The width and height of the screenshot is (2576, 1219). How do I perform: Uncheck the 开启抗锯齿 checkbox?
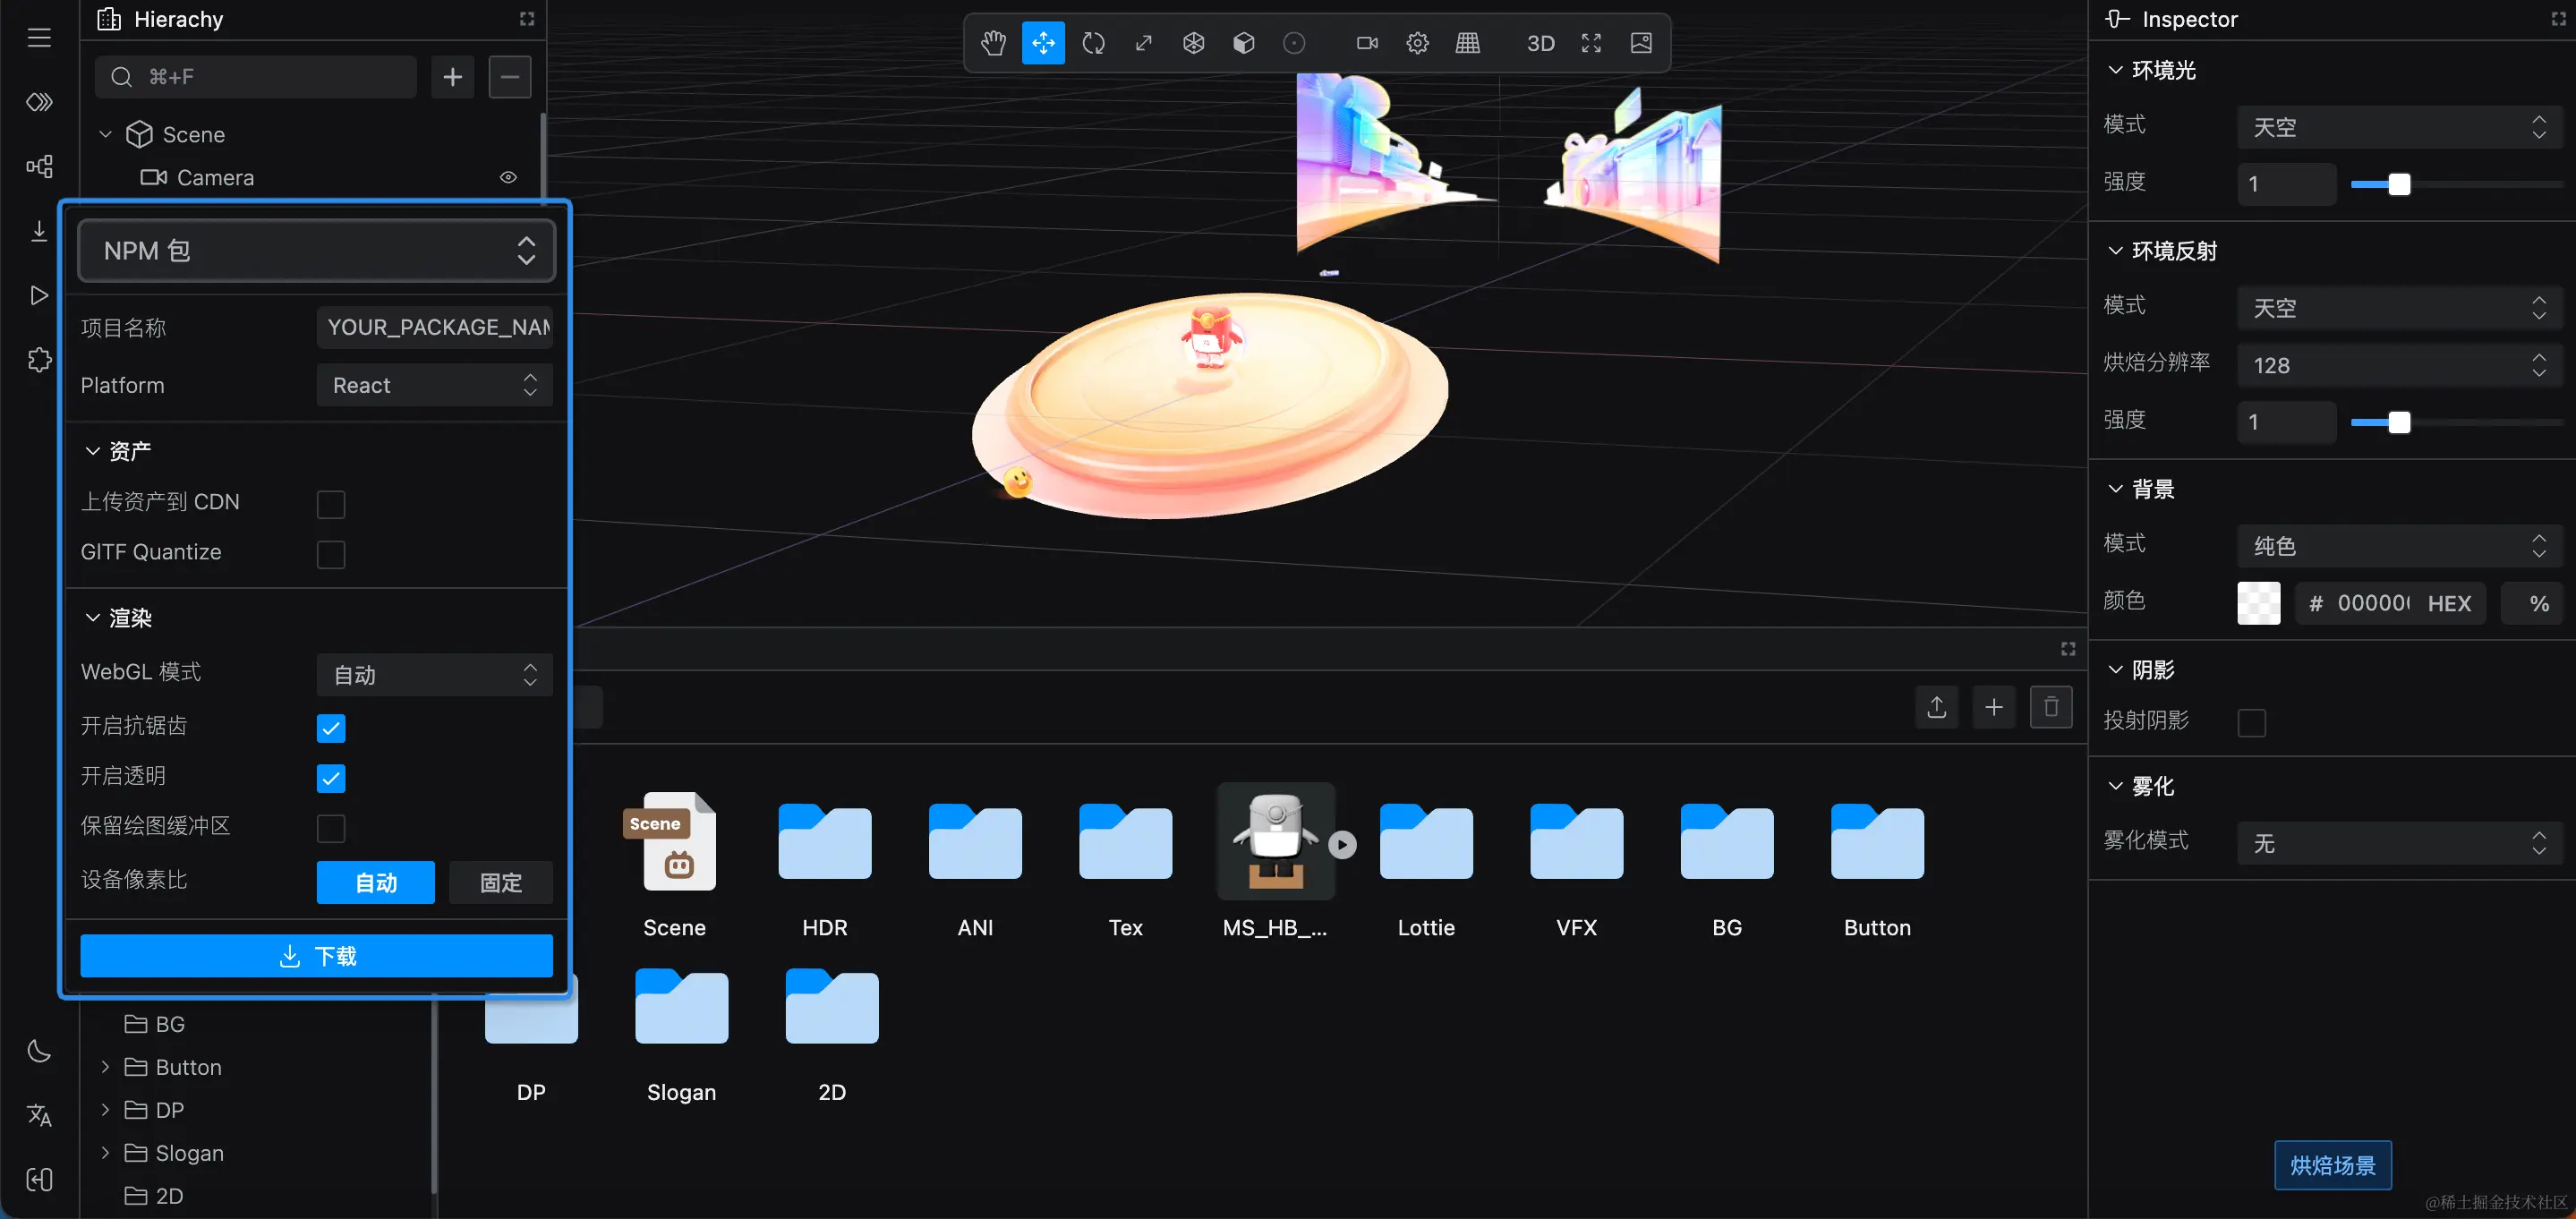point(331,728)
